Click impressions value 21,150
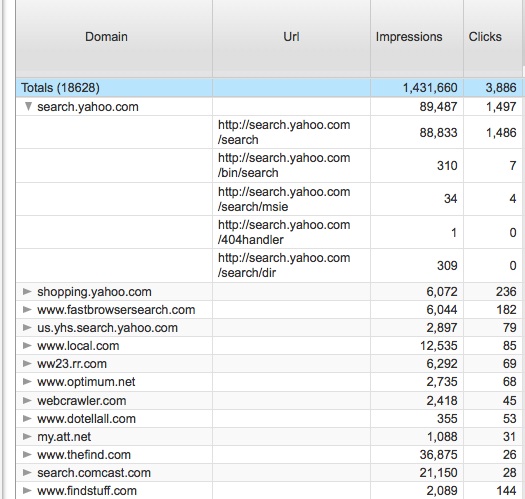 438,473
